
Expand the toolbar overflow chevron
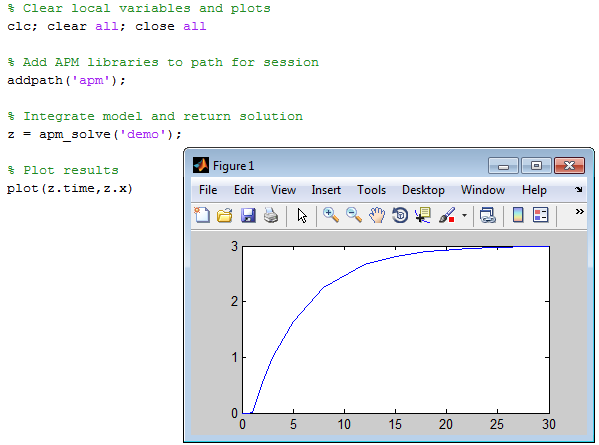click(580, 212)
